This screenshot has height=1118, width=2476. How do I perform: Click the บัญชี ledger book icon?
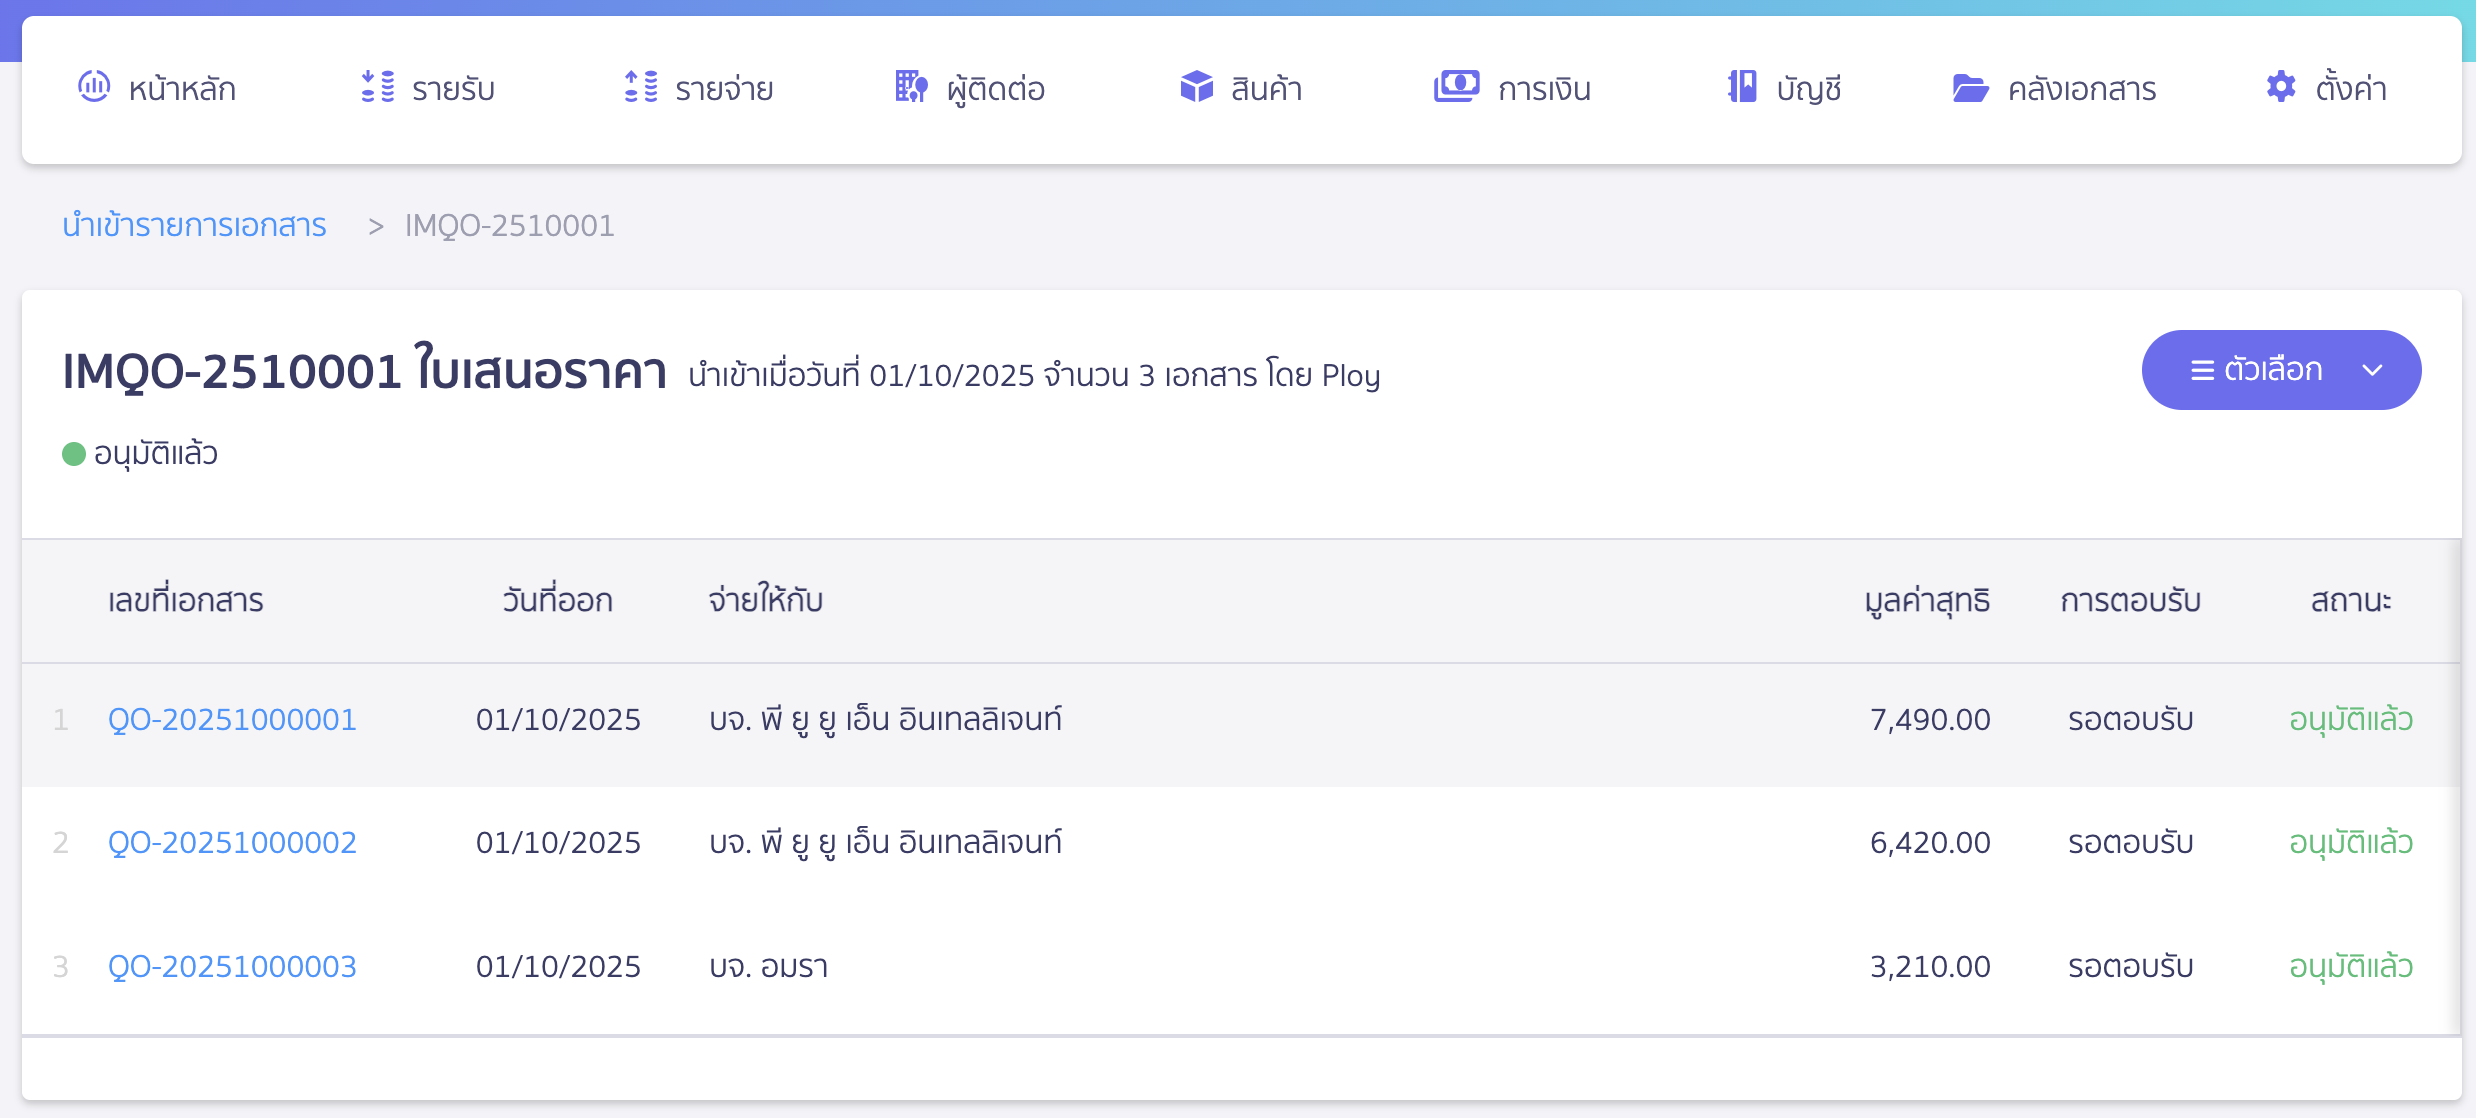[1742, 88]
